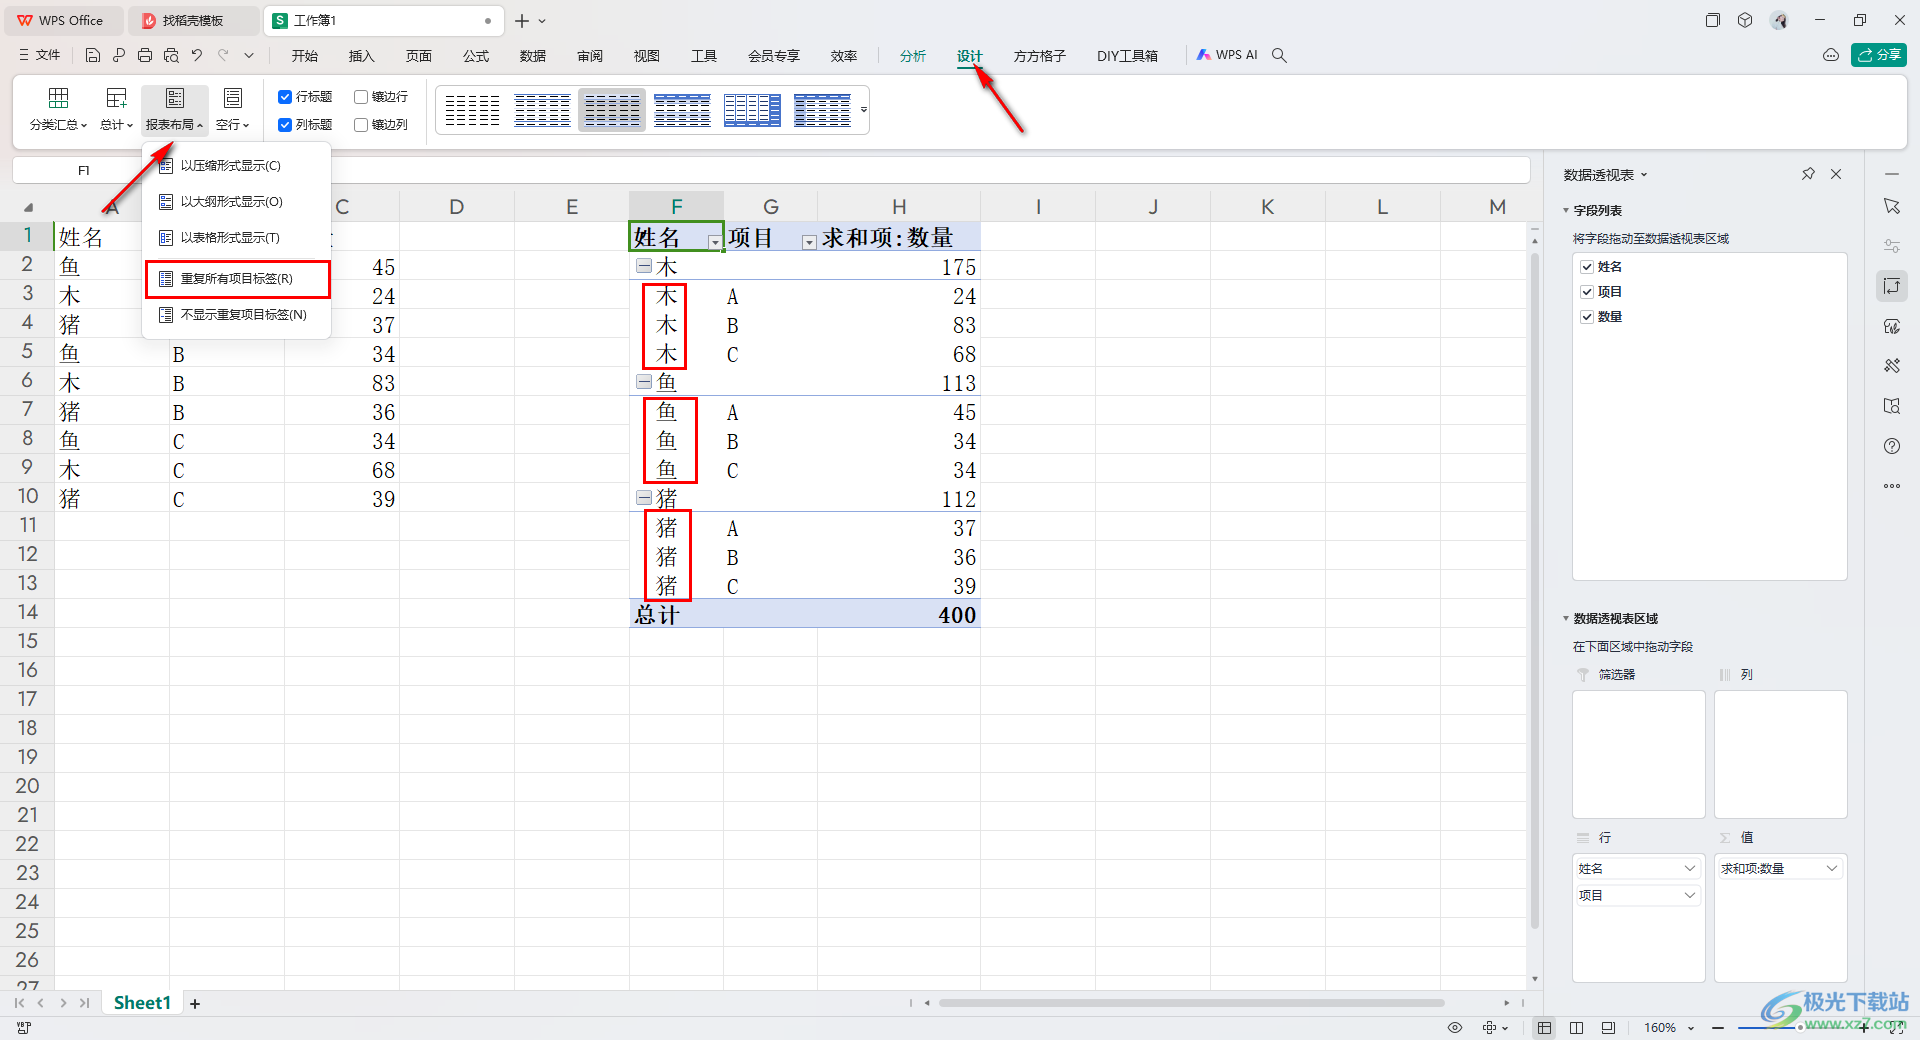Select 以表格形式显示(T) menu option

point(236,238)
